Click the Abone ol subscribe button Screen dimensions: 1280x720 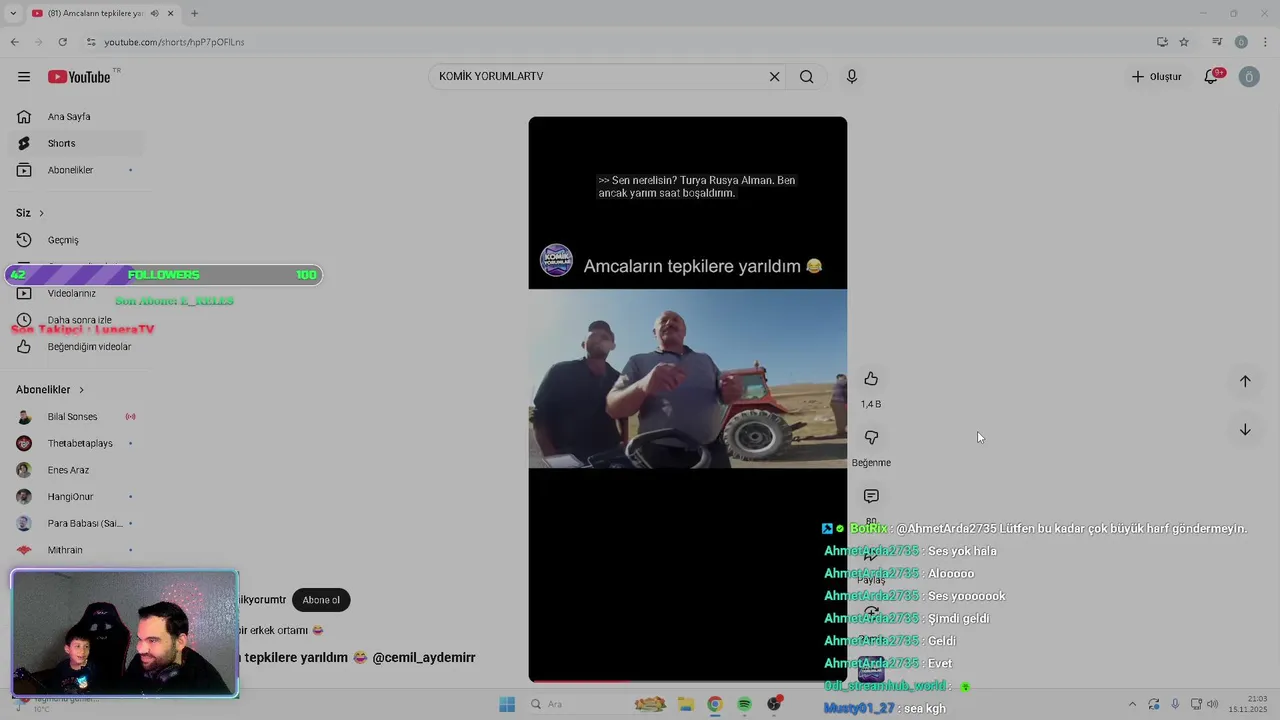click(321, 600)
